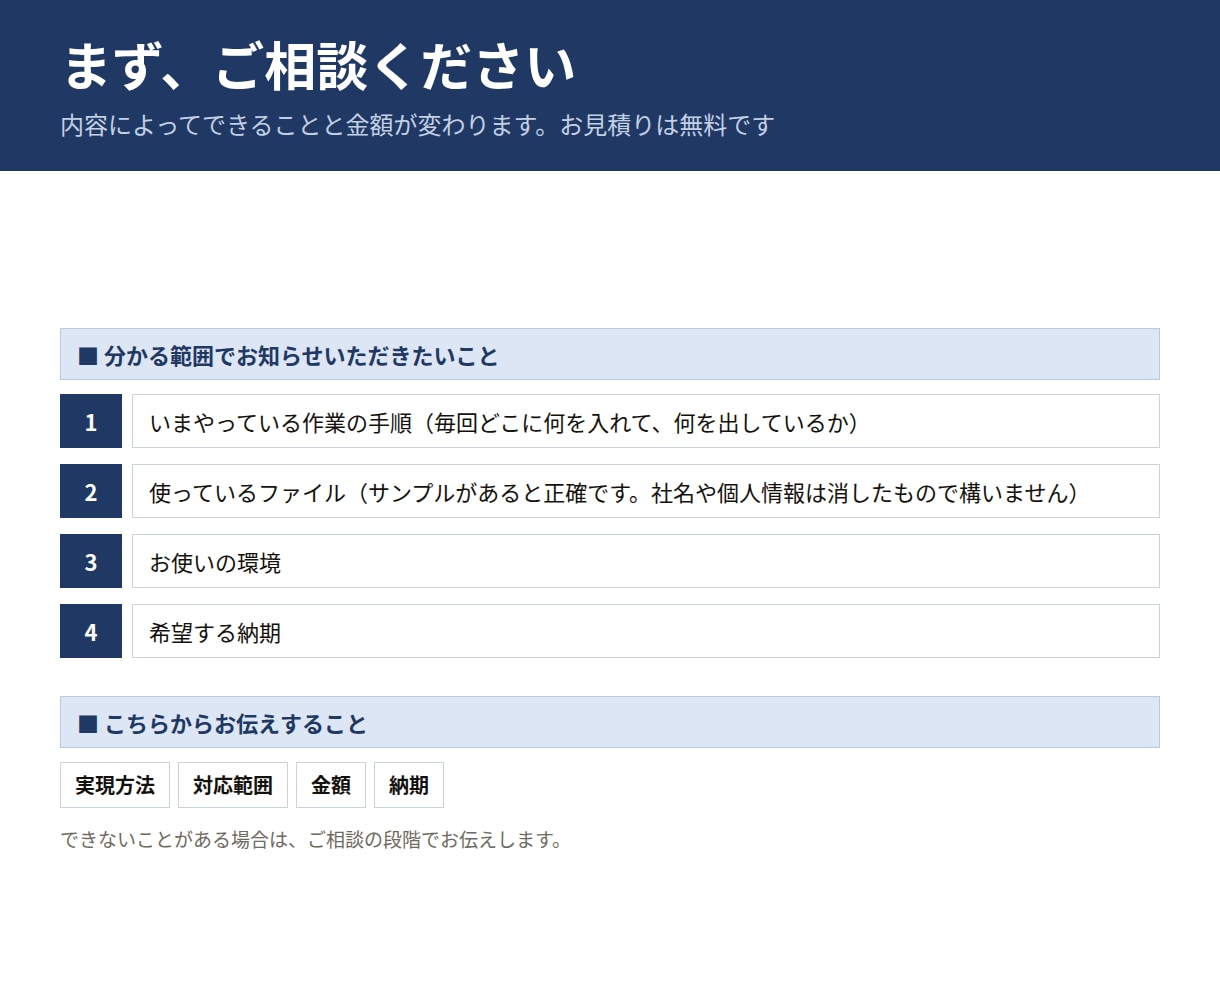Select section header 分かる範囲でお知らせいただきたいこと

click(610, 354)
